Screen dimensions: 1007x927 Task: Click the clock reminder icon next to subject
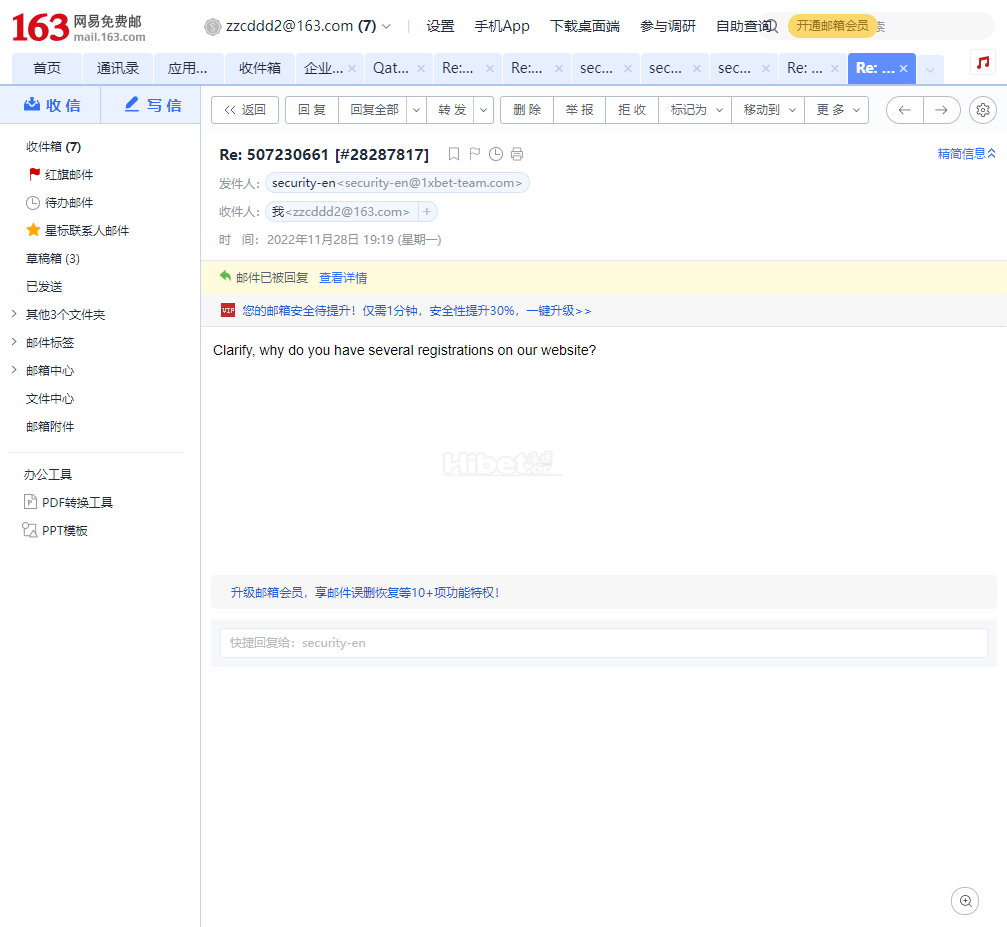coord(496,154)
